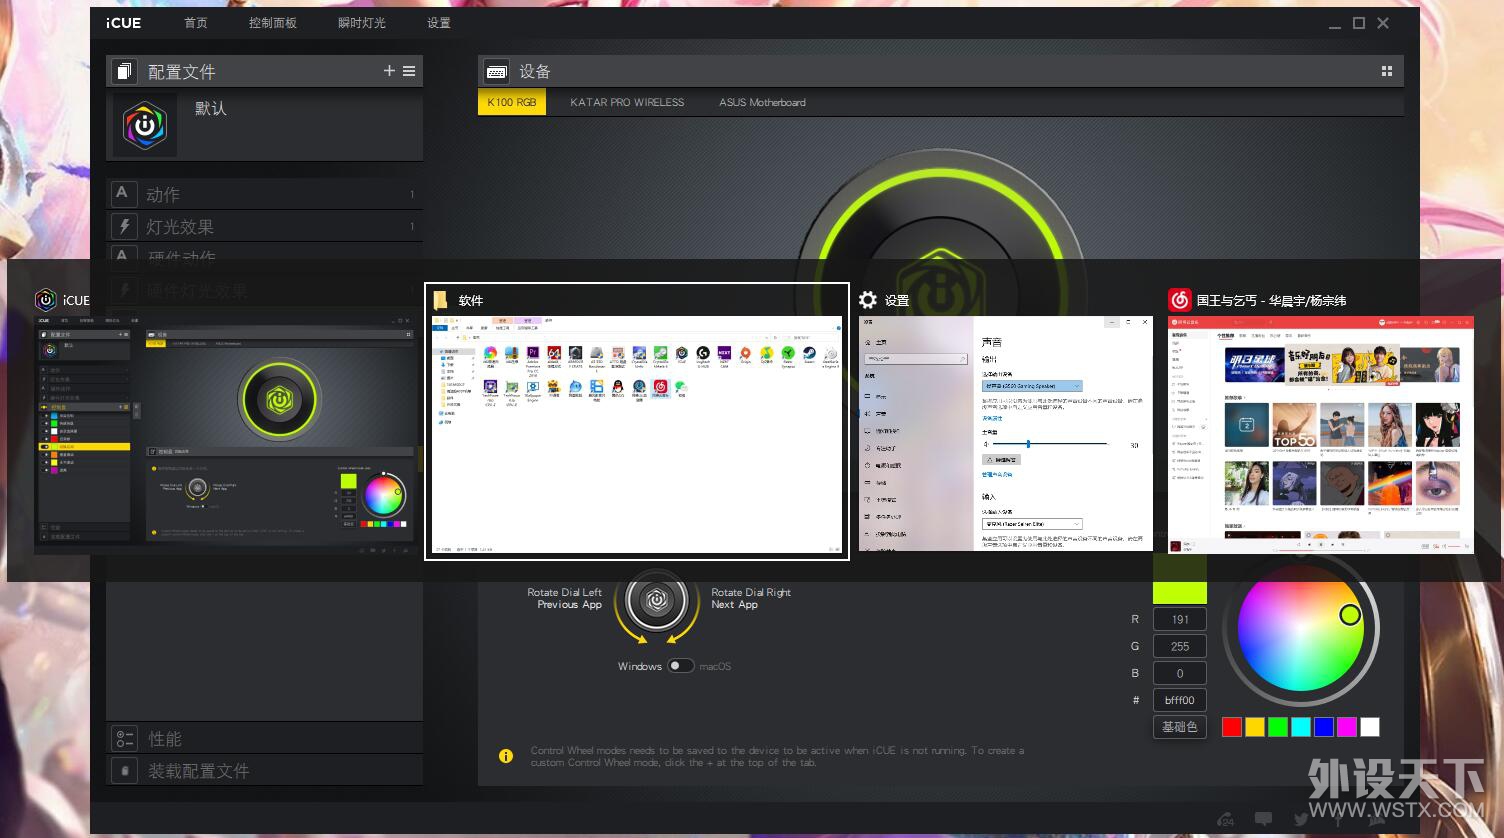The image size is (1504, 838).
Task: Click the 设备 keyboard header icon
Action: (x=496, y=71)
